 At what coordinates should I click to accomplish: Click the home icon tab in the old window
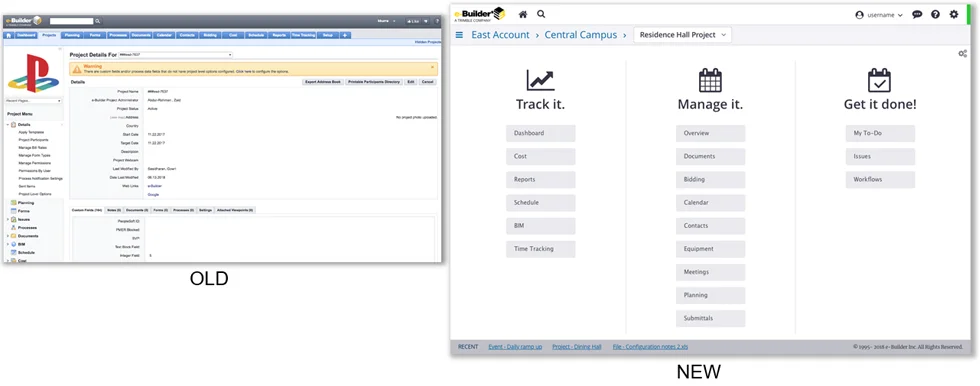pos(9,36)
